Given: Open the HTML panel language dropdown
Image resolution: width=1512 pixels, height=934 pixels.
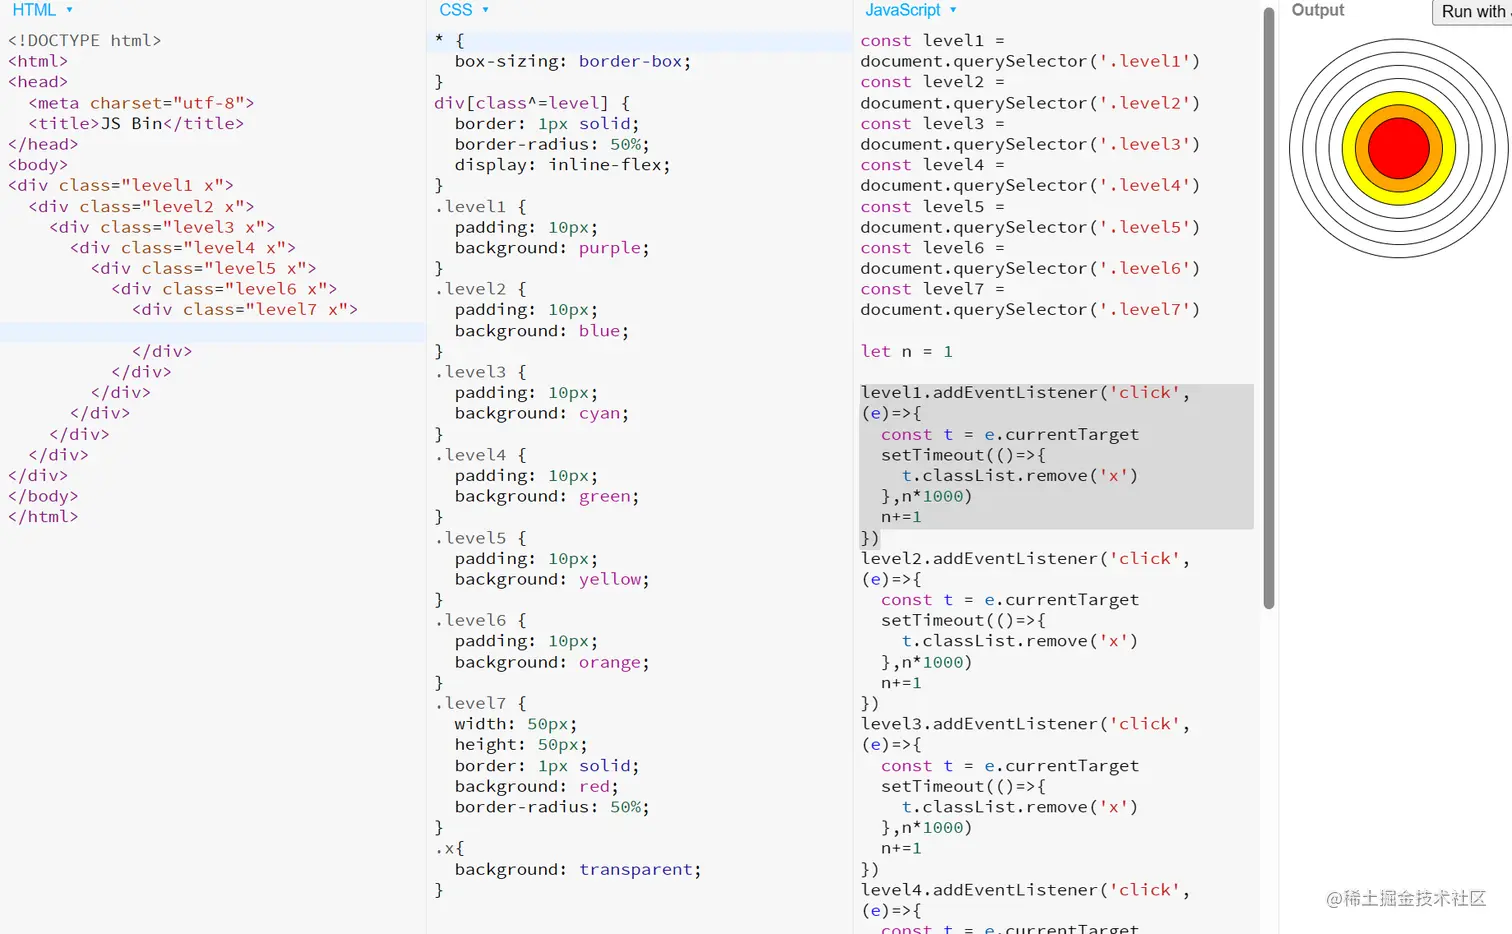Looking at the screenshot, I should coord(42,10).
